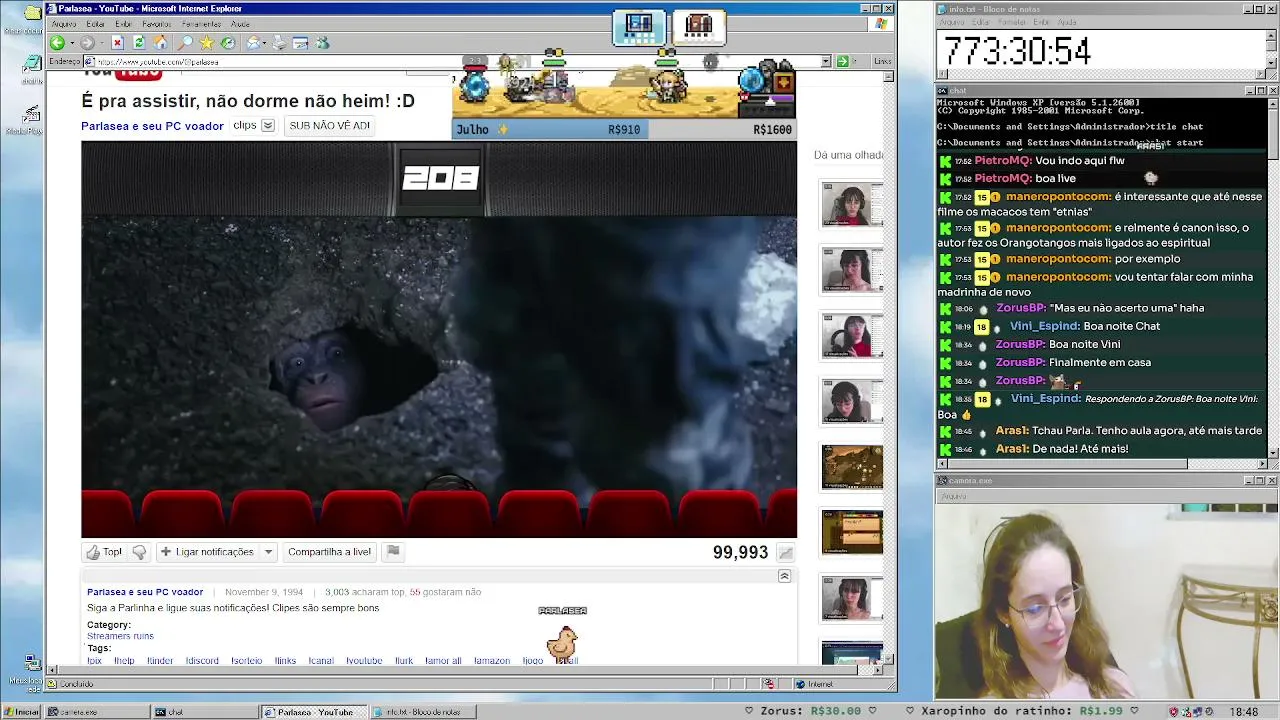Click the view count 99,993
The image size is (1280, 720).
(740, 553)
